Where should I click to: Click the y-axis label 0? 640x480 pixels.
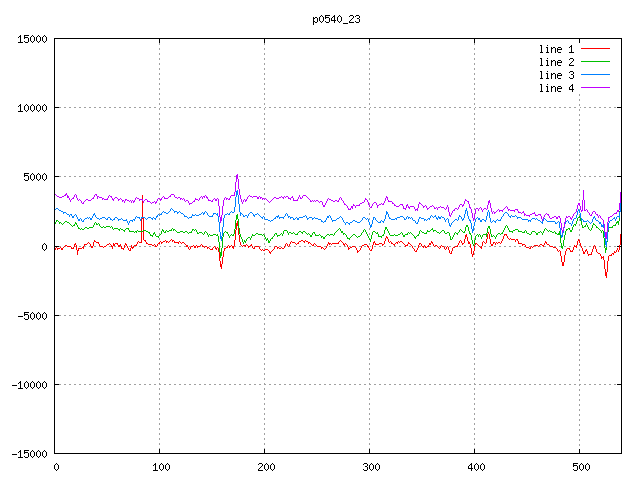point(44,247)
